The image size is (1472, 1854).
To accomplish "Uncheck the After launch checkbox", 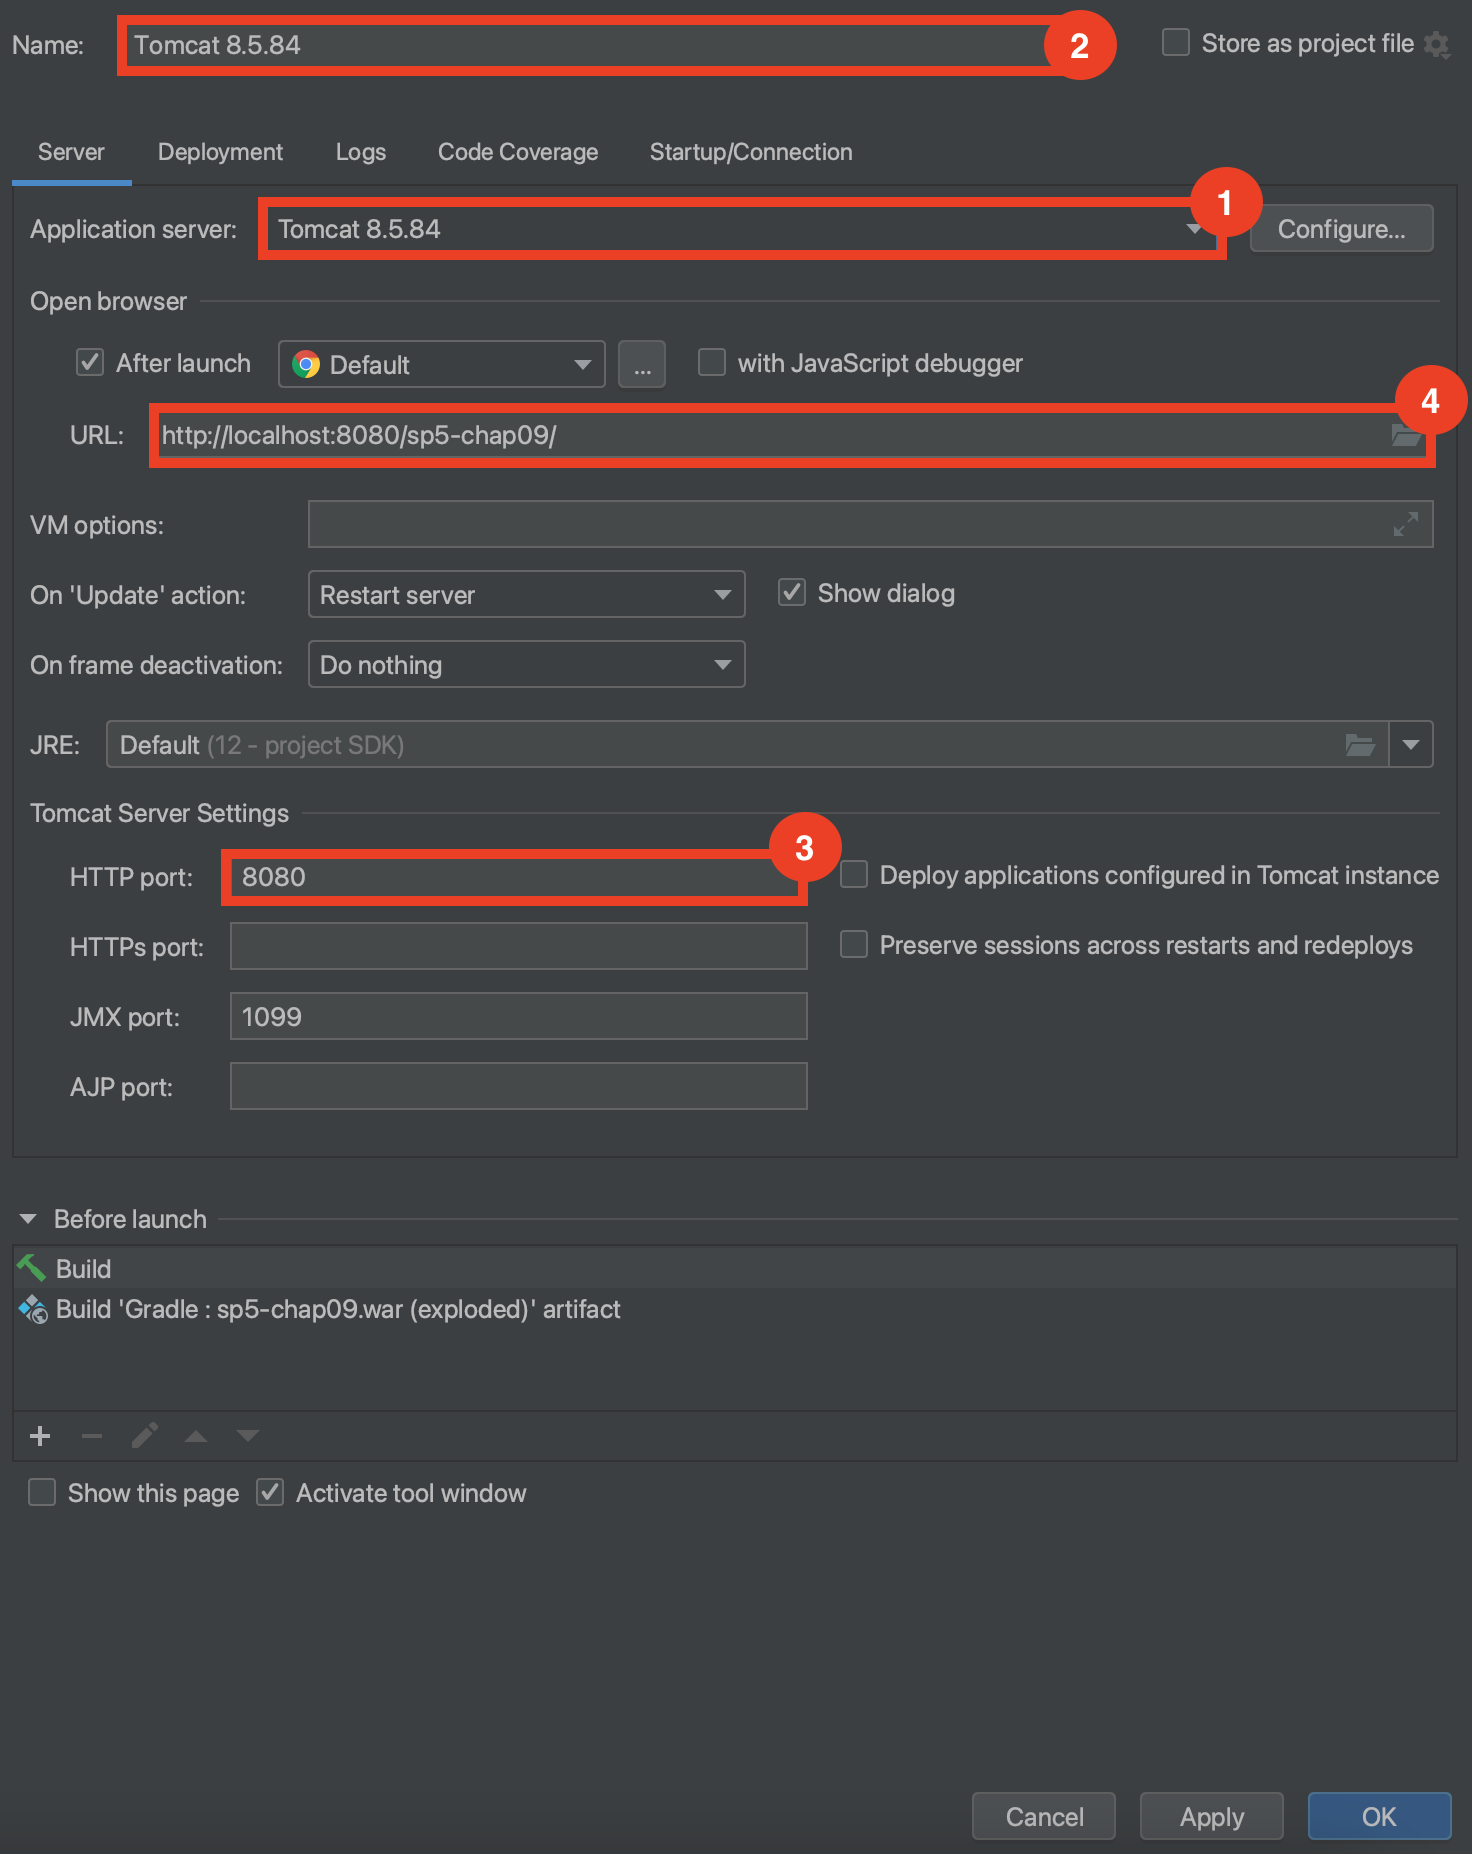I will pos(90,362).
